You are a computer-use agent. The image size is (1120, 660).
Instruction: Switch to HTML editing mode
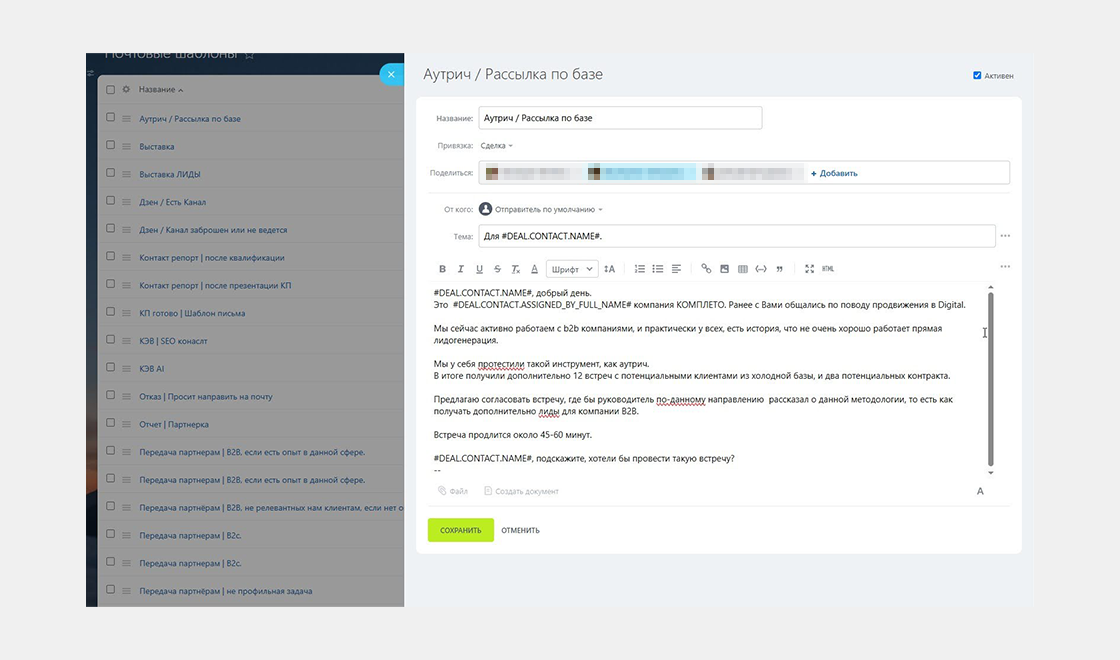tap(828, 268)
